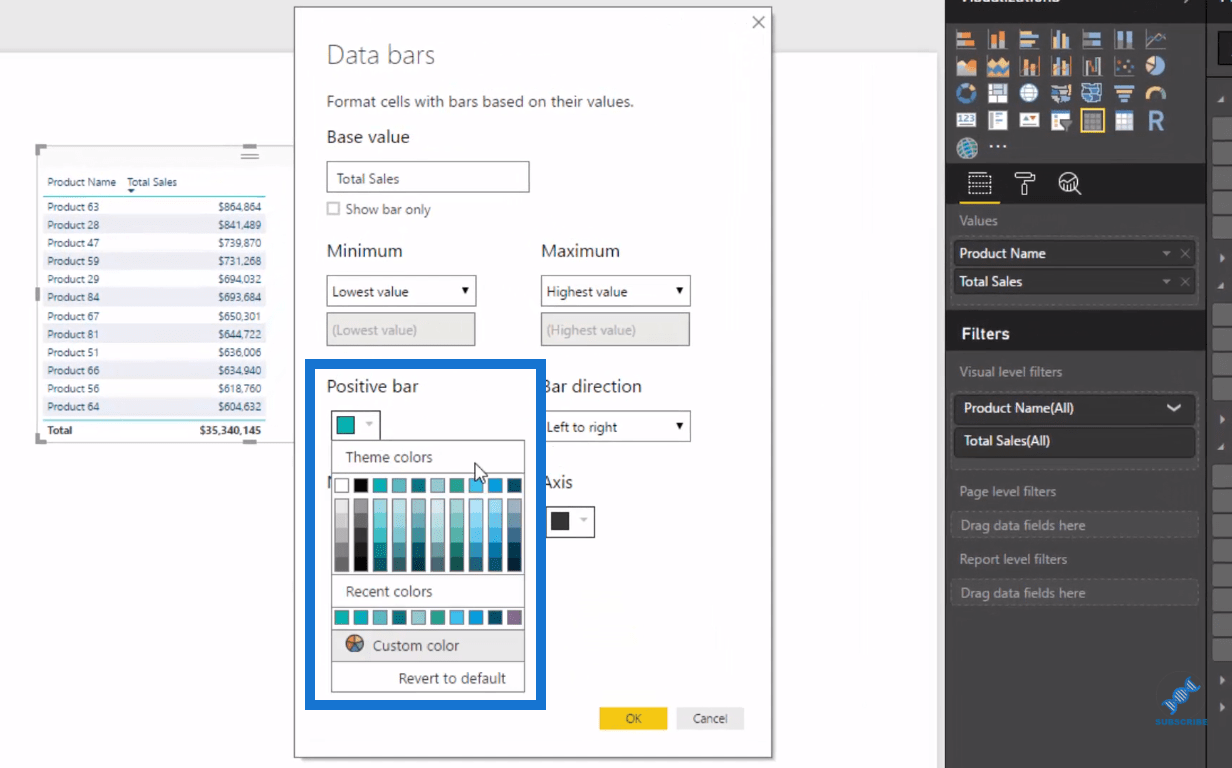
Task: Select the Product 84 row
Action: tap(154, 297)
